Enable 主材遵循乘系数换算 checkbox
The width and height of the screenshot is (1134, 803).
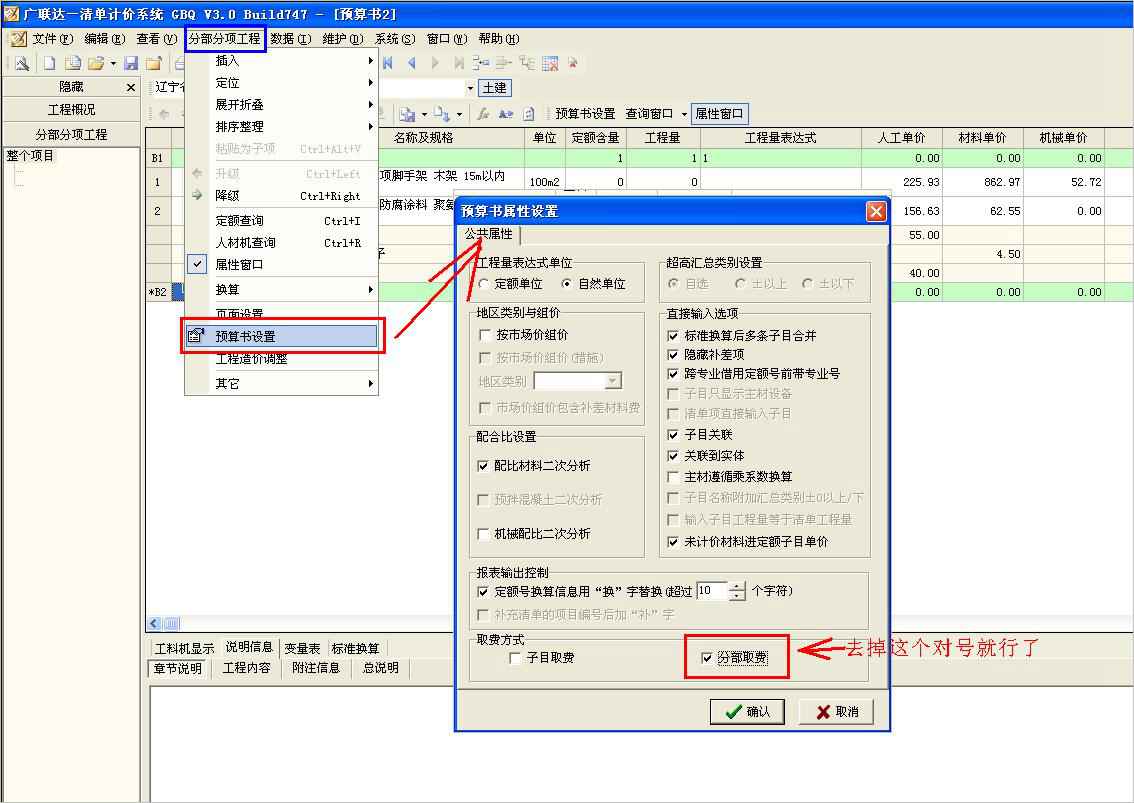tap(673, 477)
